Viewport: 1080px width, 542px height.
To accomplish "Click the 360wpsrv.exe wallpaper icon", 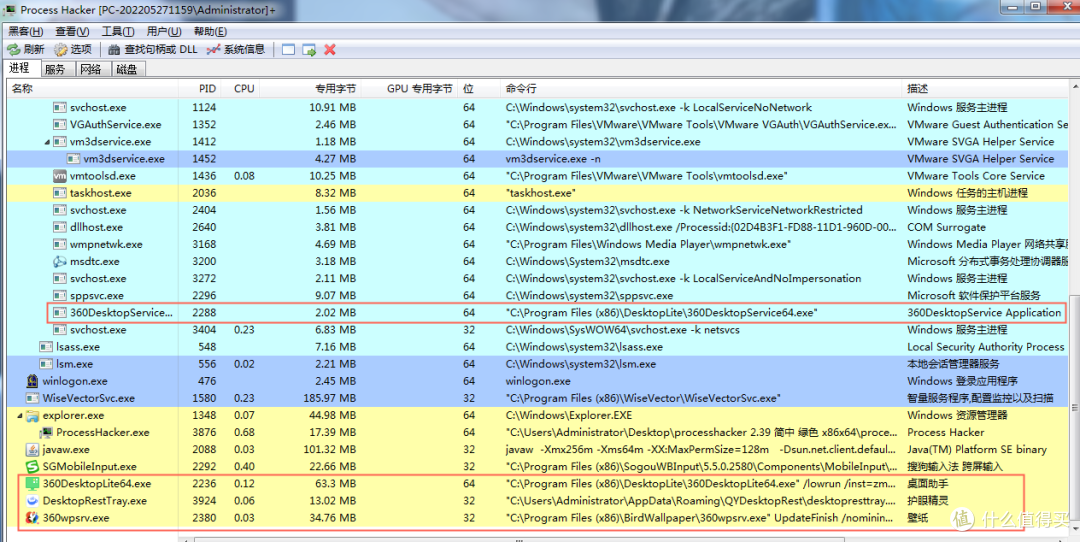I will 32,518.
